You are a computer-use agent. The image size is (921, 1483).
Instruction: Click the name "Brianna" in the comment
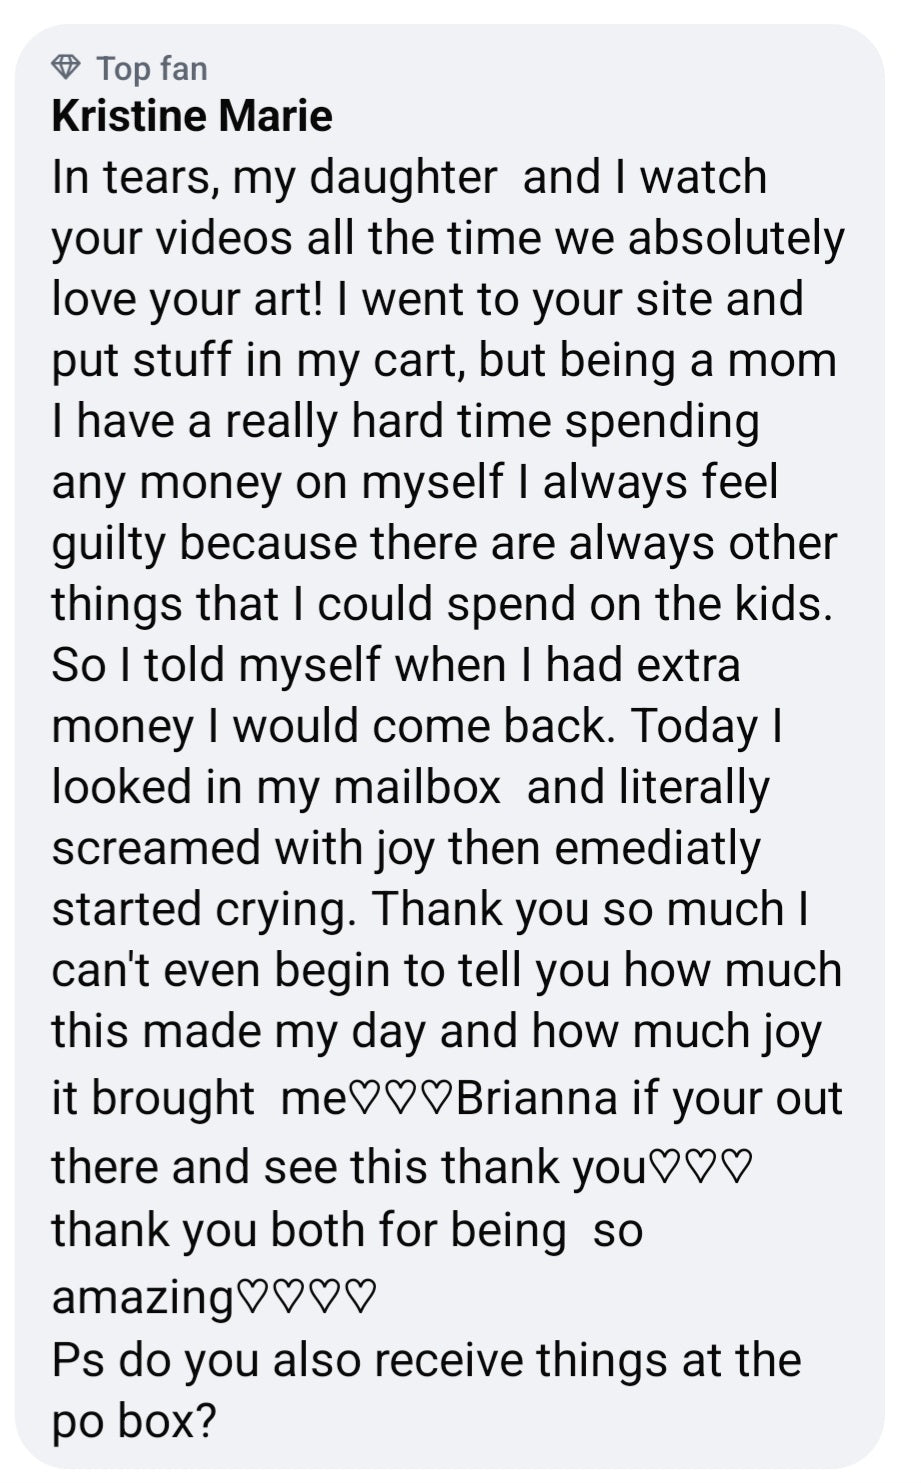(536, 1097)
